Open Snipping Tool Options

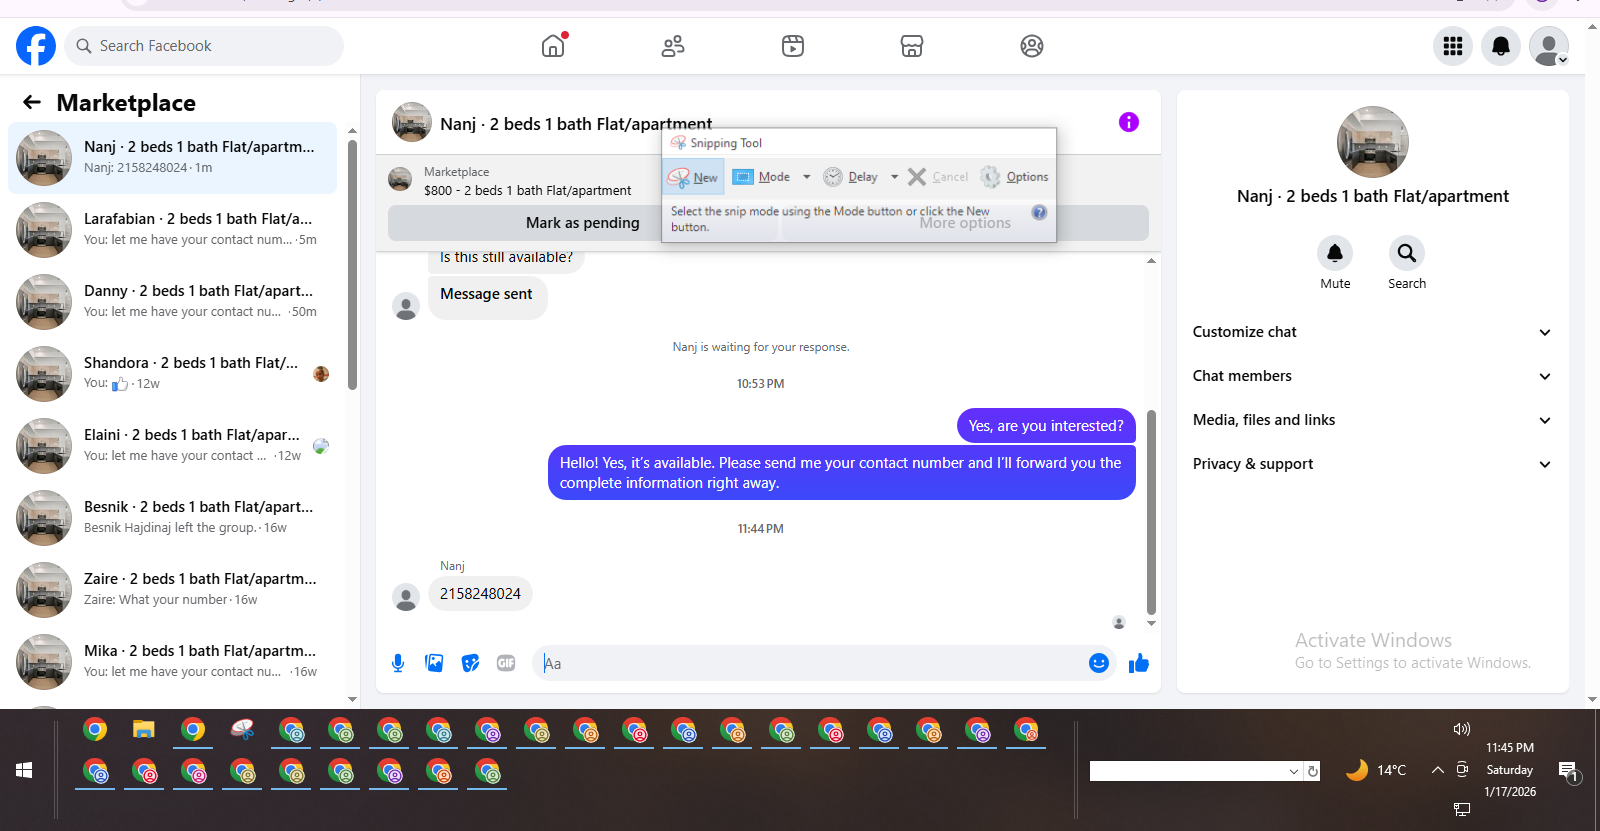tap(1015, 177)
